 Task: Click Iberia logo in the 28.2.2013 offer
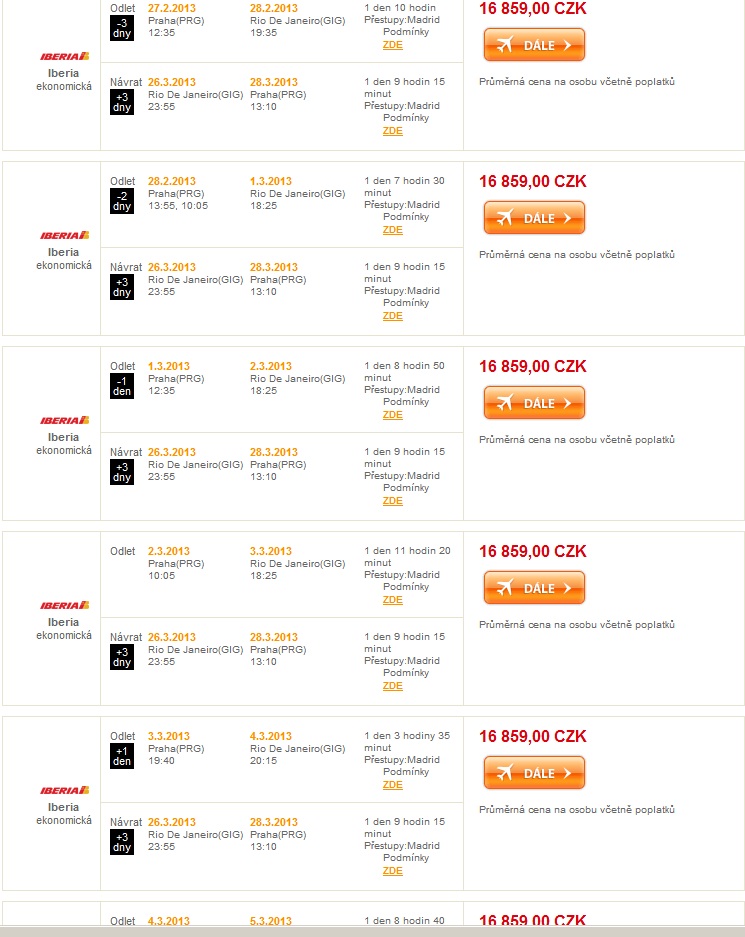click(65, 235)
